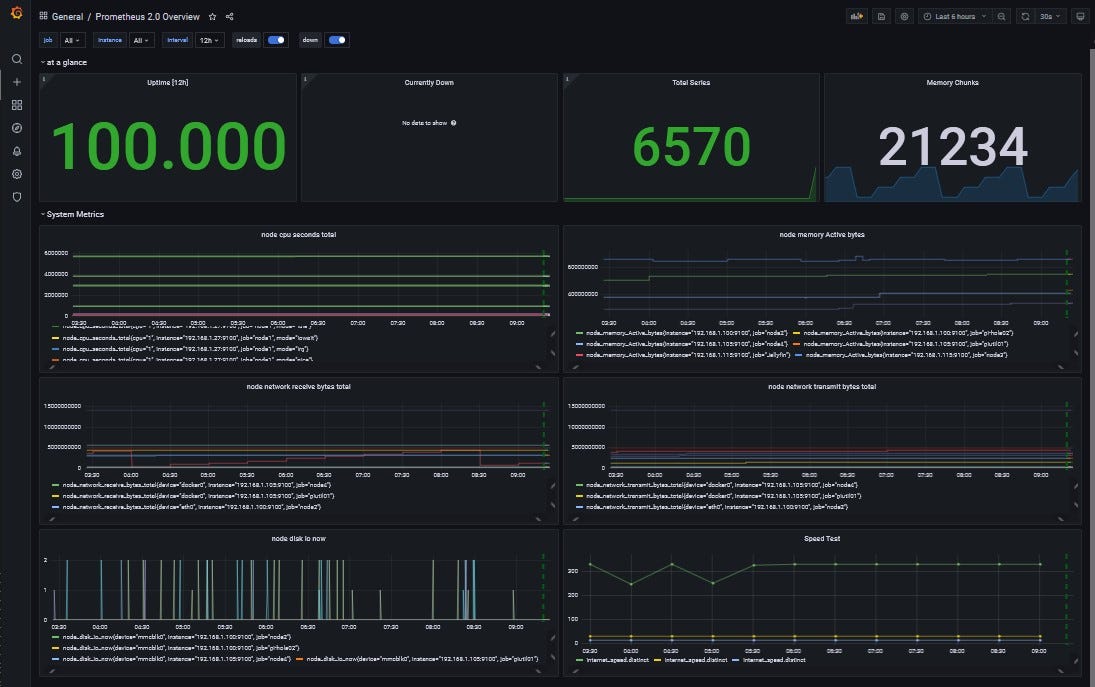The width and height of the screenshot is (1095, 687).
Task: Star the Prometheus 2.0 Overview dashboard
Action: point(212,17)
